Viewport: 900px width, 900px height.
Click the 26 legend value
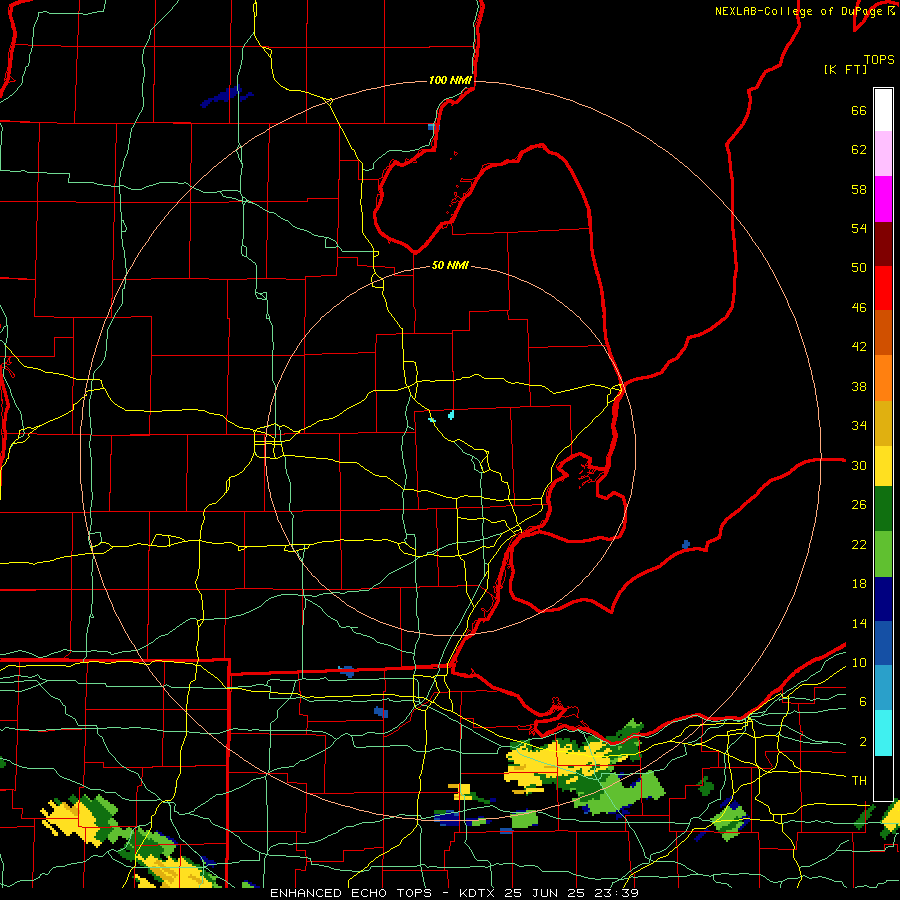[859, 505]
